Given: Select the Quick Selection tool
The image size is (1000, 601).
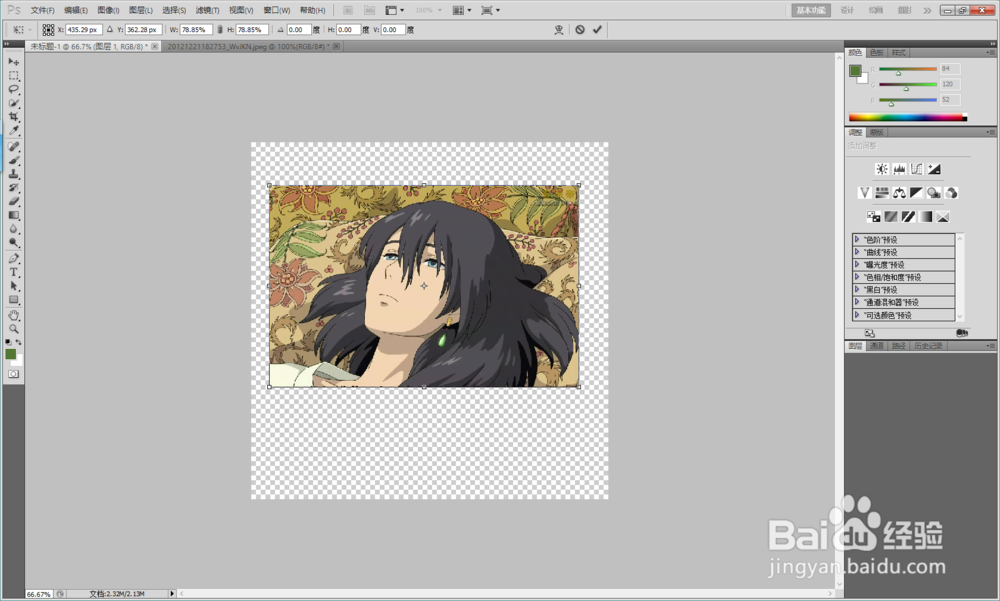Looking at the screenshot, I should pyautogui.click(x=13, y=103).
